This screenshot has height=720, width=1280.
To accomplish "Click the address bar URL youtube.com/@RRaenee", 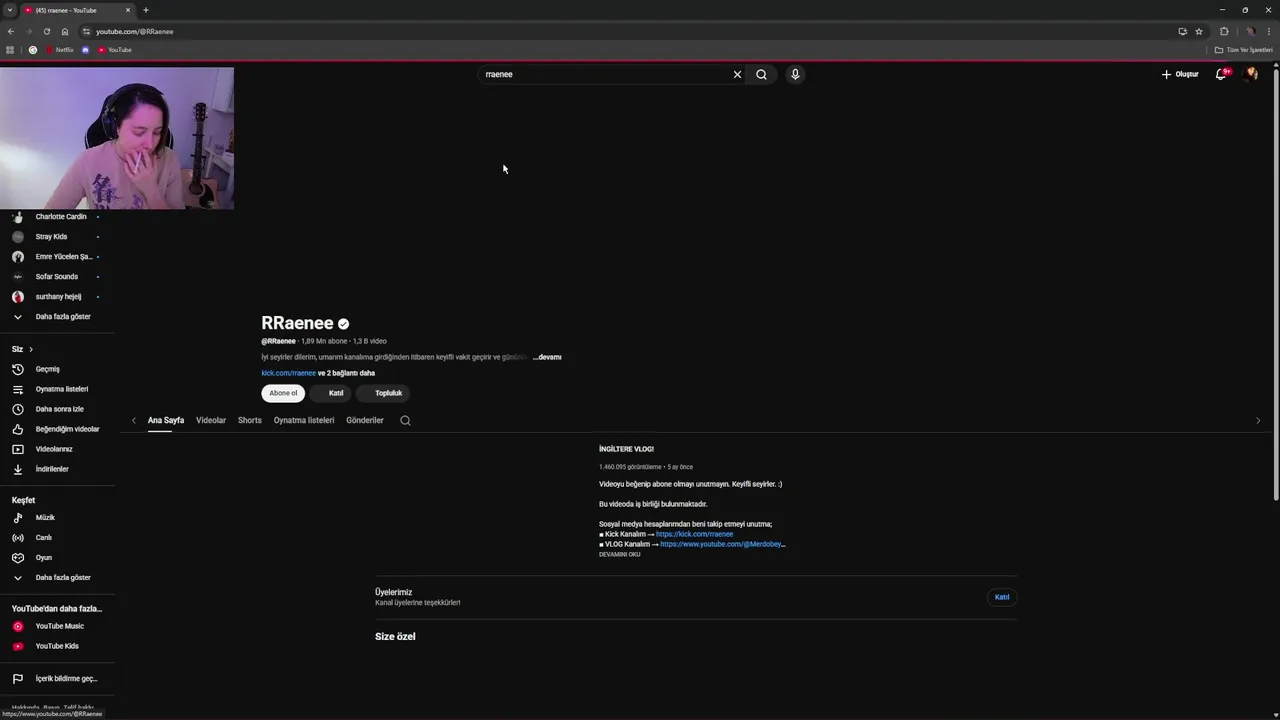I will click(x=135, y=31).
